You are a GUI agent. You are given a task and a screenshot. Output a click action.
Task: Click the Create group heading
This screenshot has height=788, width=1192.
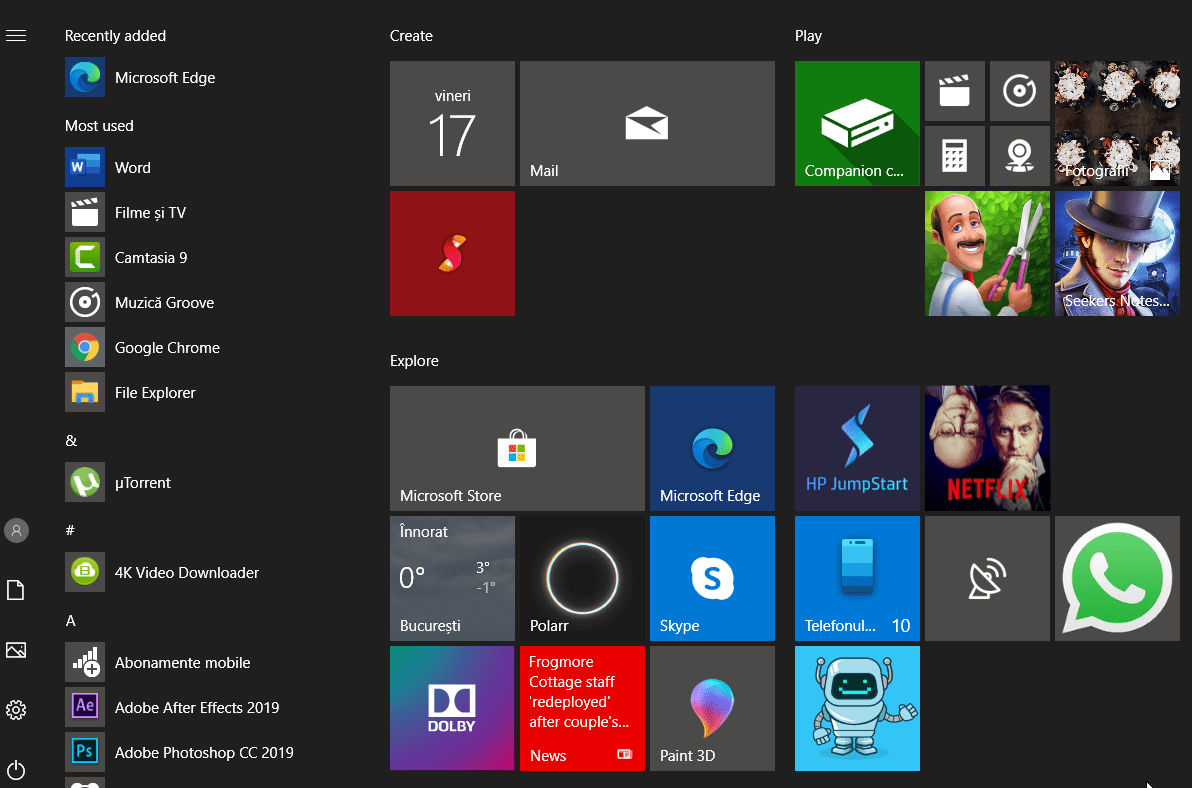tap(411, 36)
